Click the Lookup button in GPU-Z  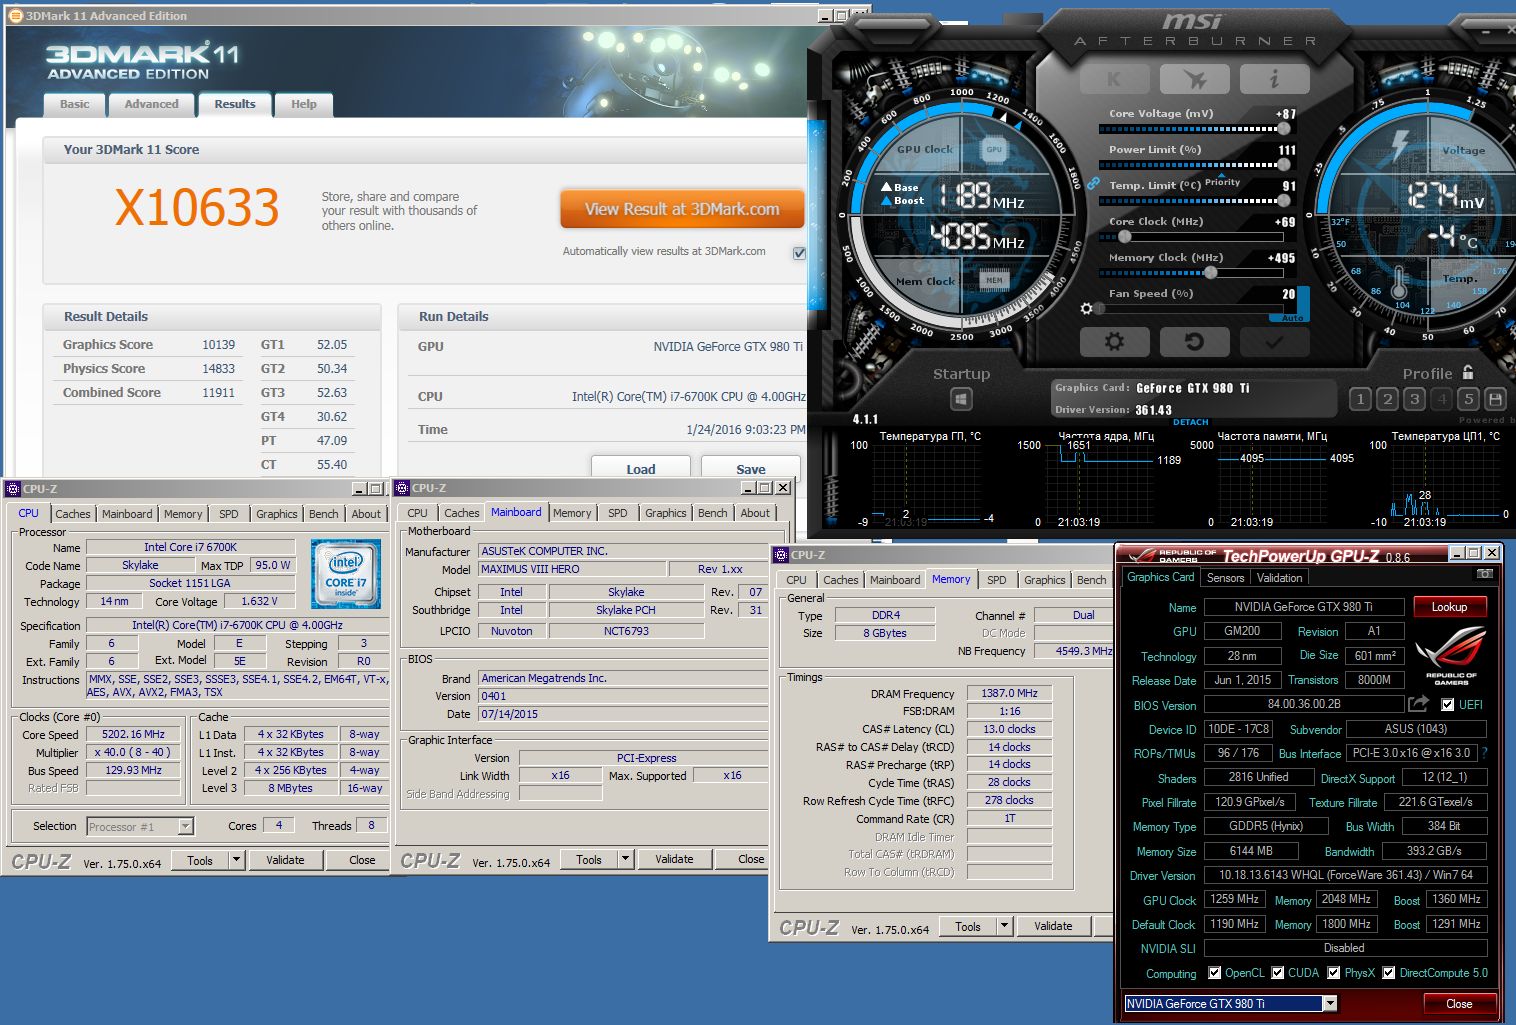[x=1449, y=607]
